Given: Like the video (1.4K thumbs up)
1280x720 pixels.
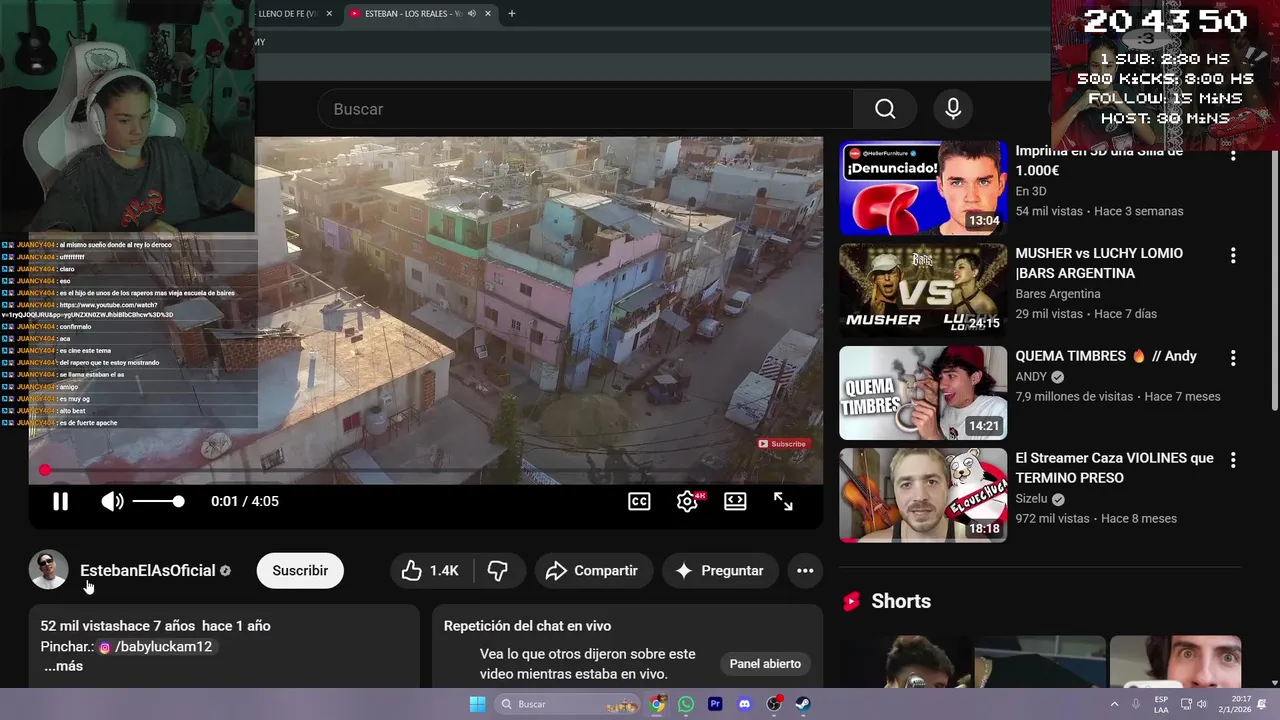Looking at the screenshot, I should 431,570.
